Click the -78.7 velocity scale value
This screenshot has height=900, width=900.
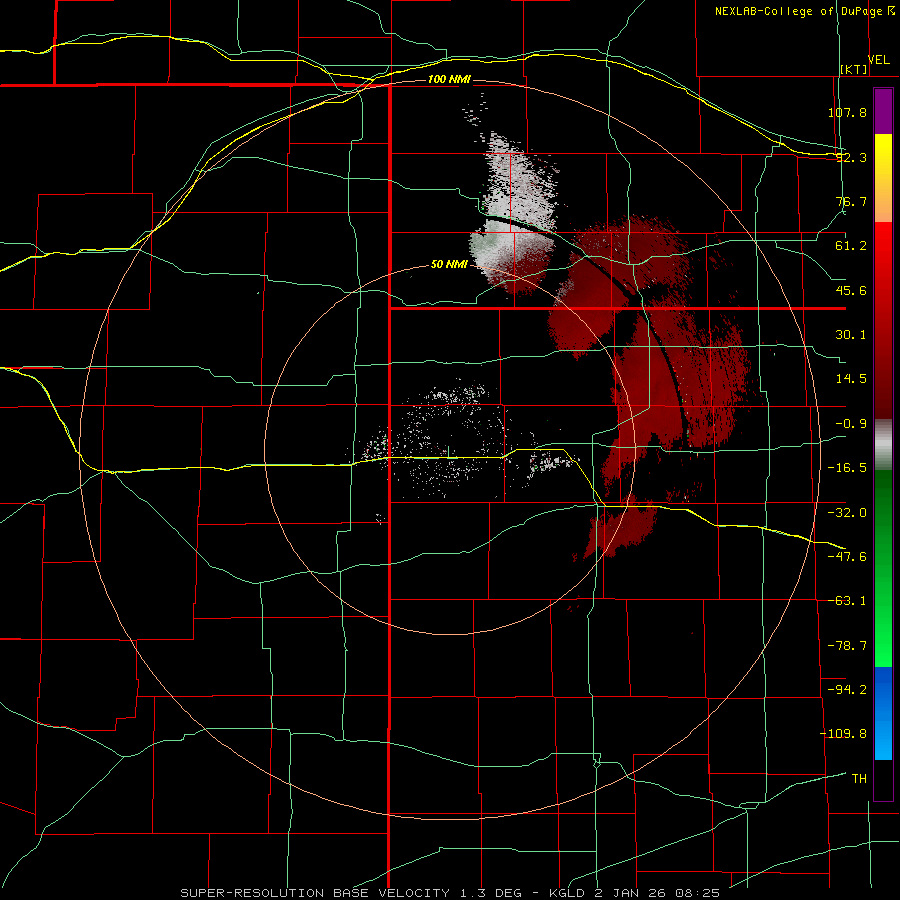(847, 646)
